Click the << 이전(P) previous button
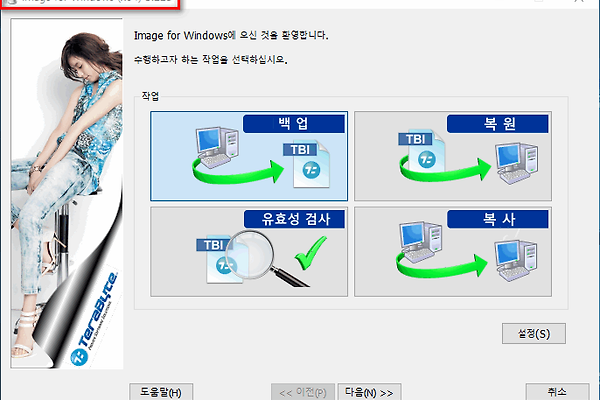 [x=303, y=392]
